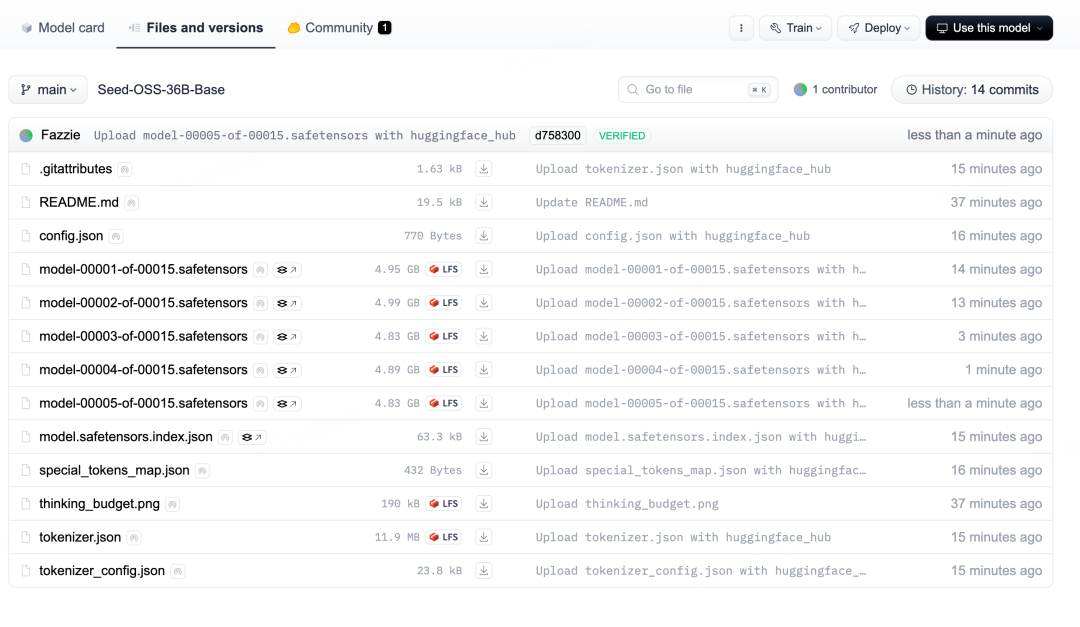Click Fazzie's avatar in commit header

point(26,136)
